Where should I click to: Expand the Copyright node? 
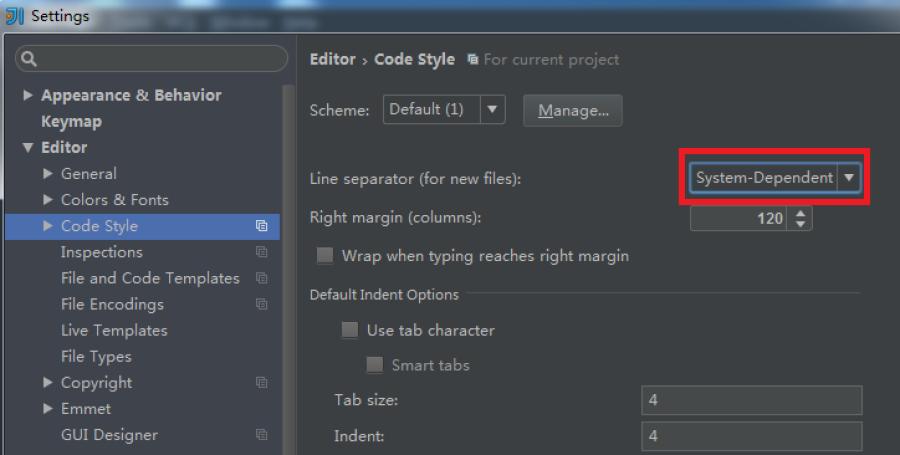[x=48, y=383]
